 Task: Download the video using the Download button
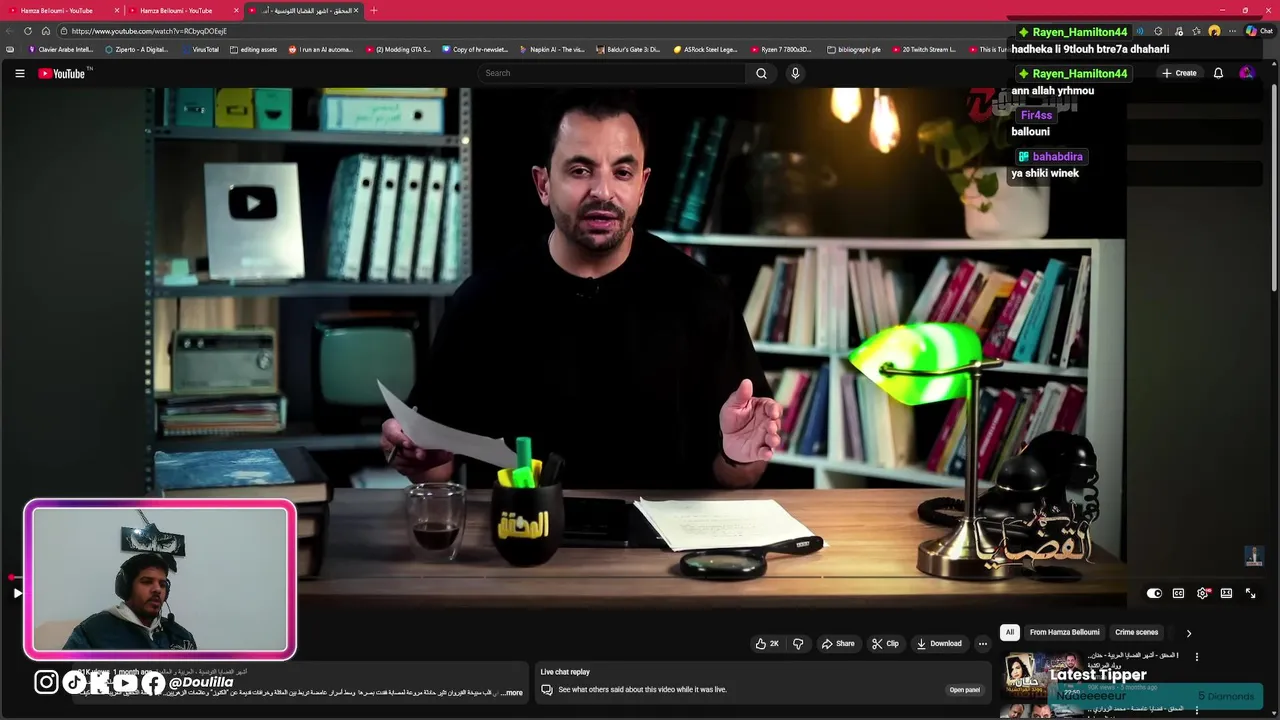pos(939,644)
